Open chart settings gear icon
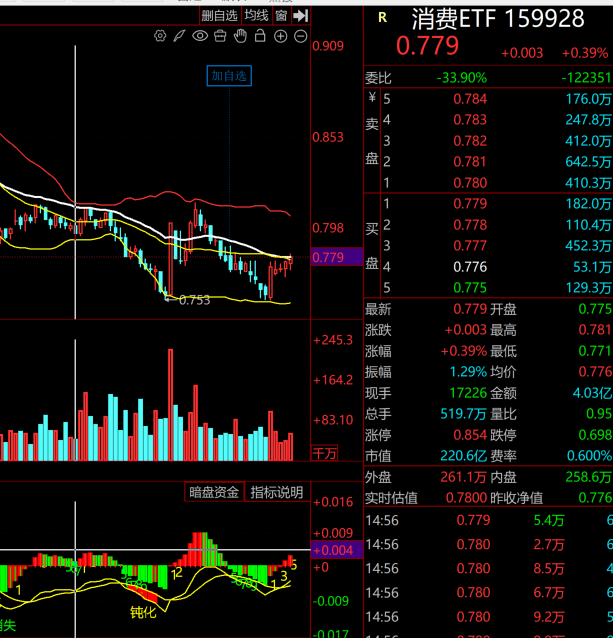613x638 pixels. point(160,36)
